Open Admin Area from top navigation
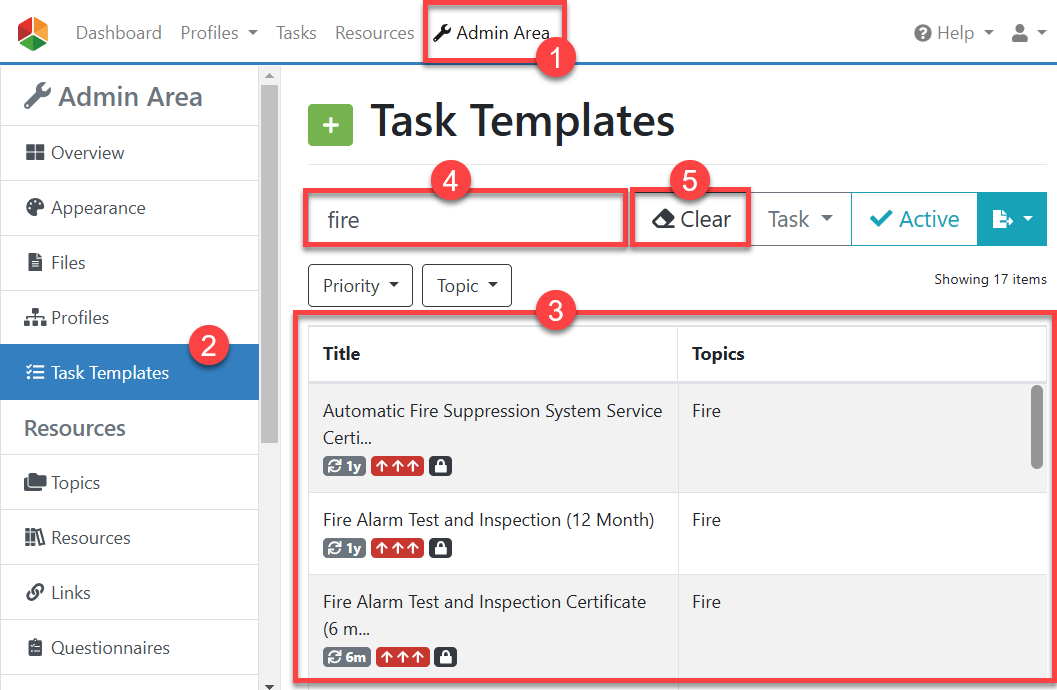 click(x=491, y=33)
